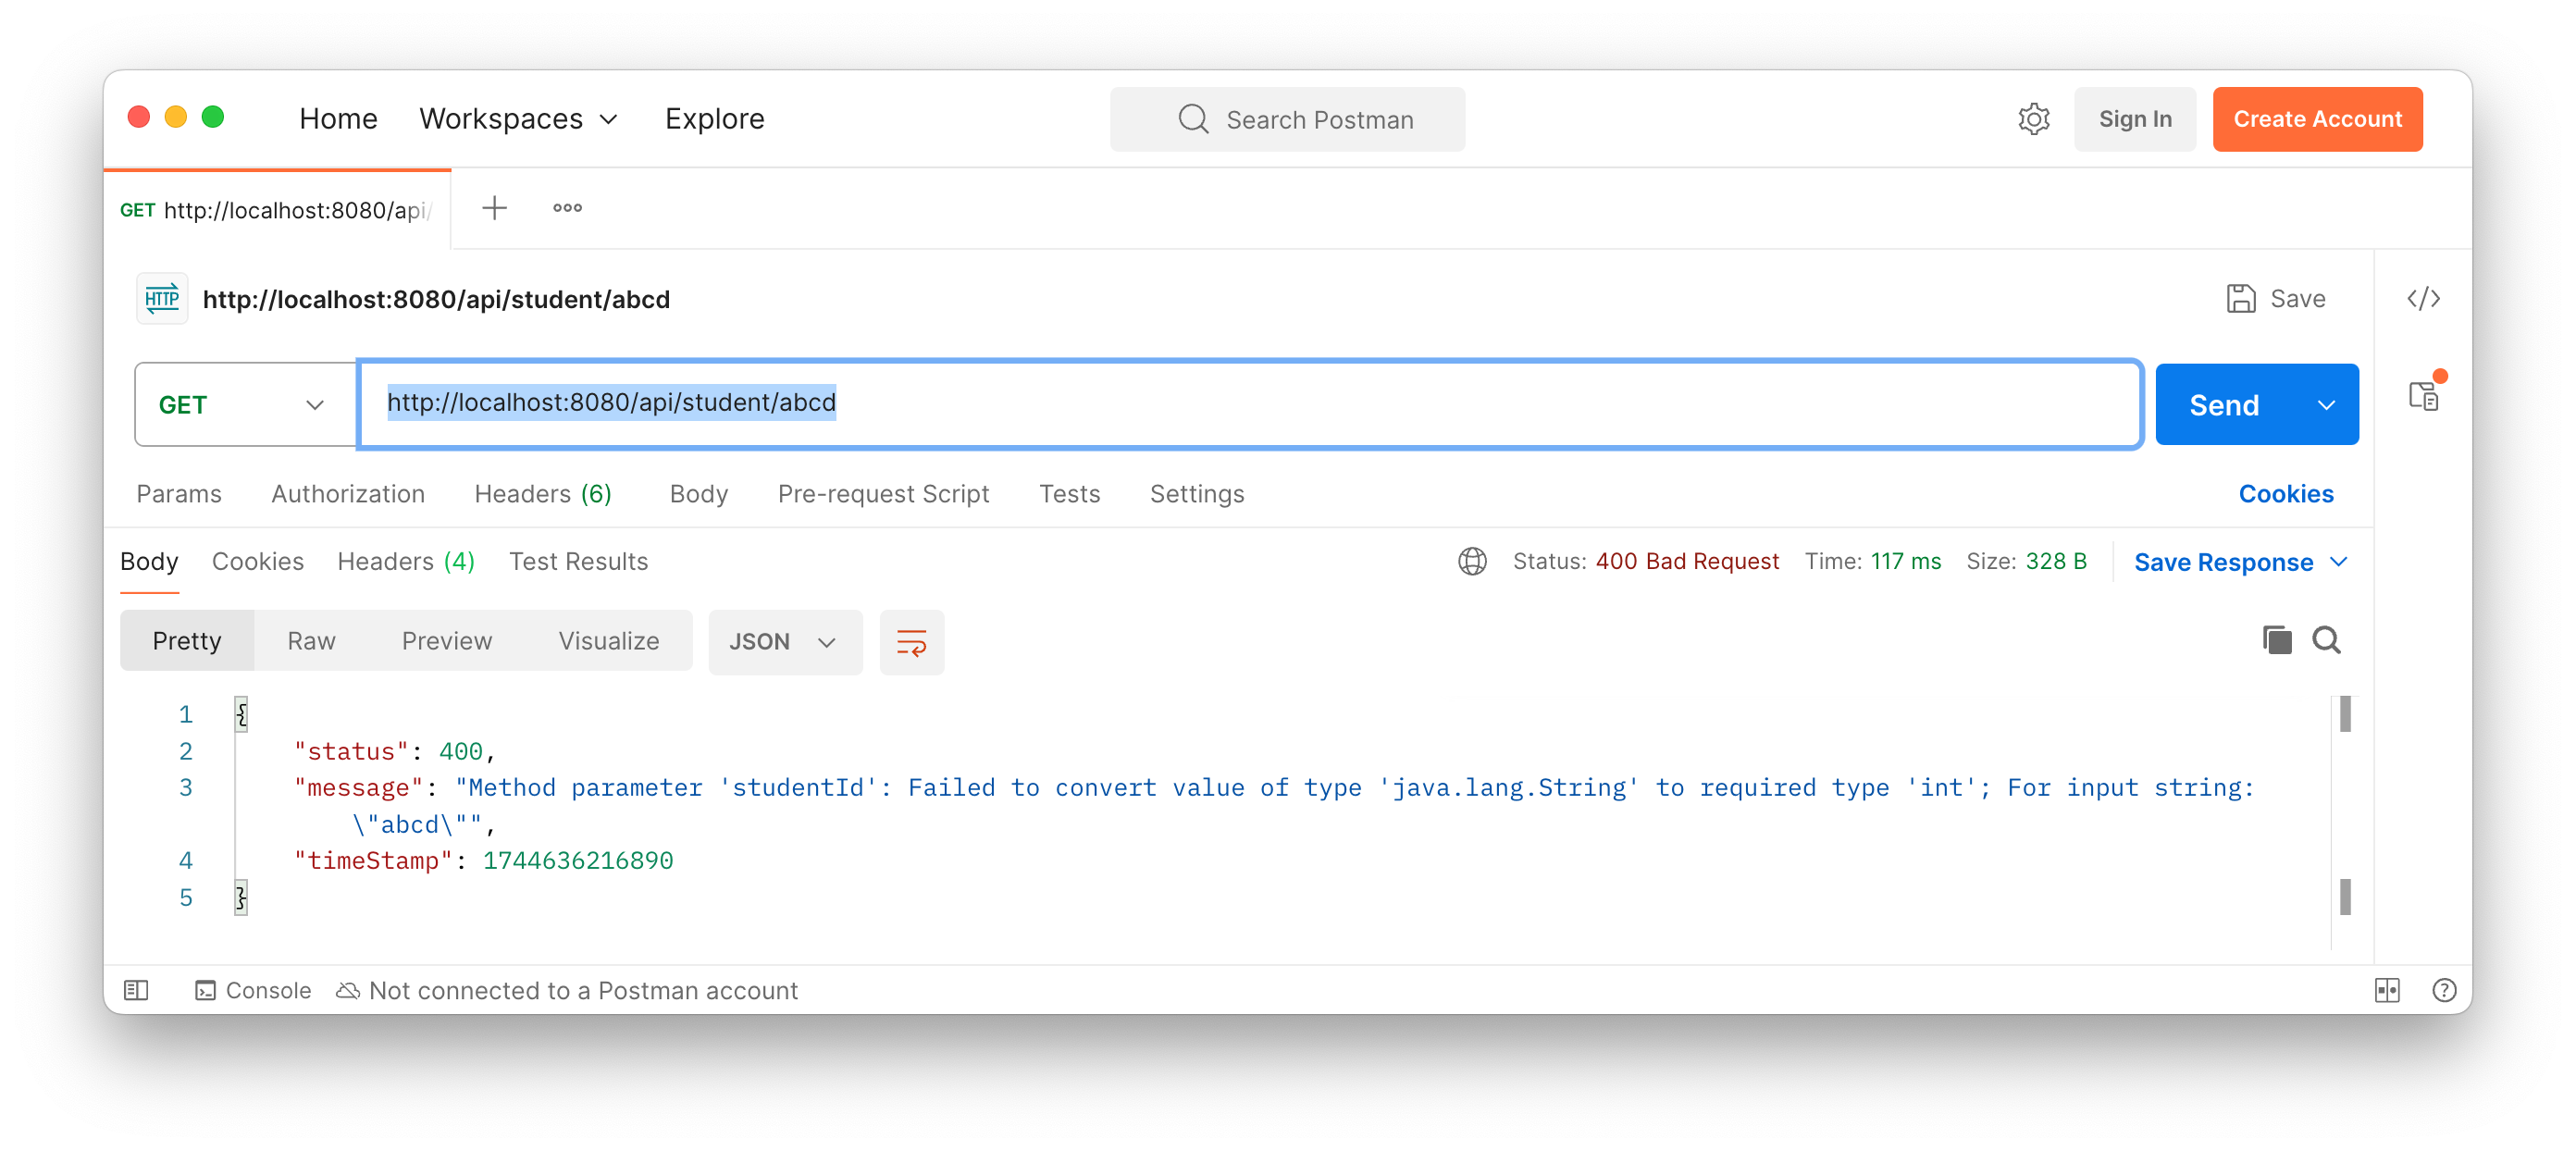The height and width of the screenshot is (1151, 2576).
Task: Click the Create Account button
Action: pyautogui.click(x=2317, y=119)
